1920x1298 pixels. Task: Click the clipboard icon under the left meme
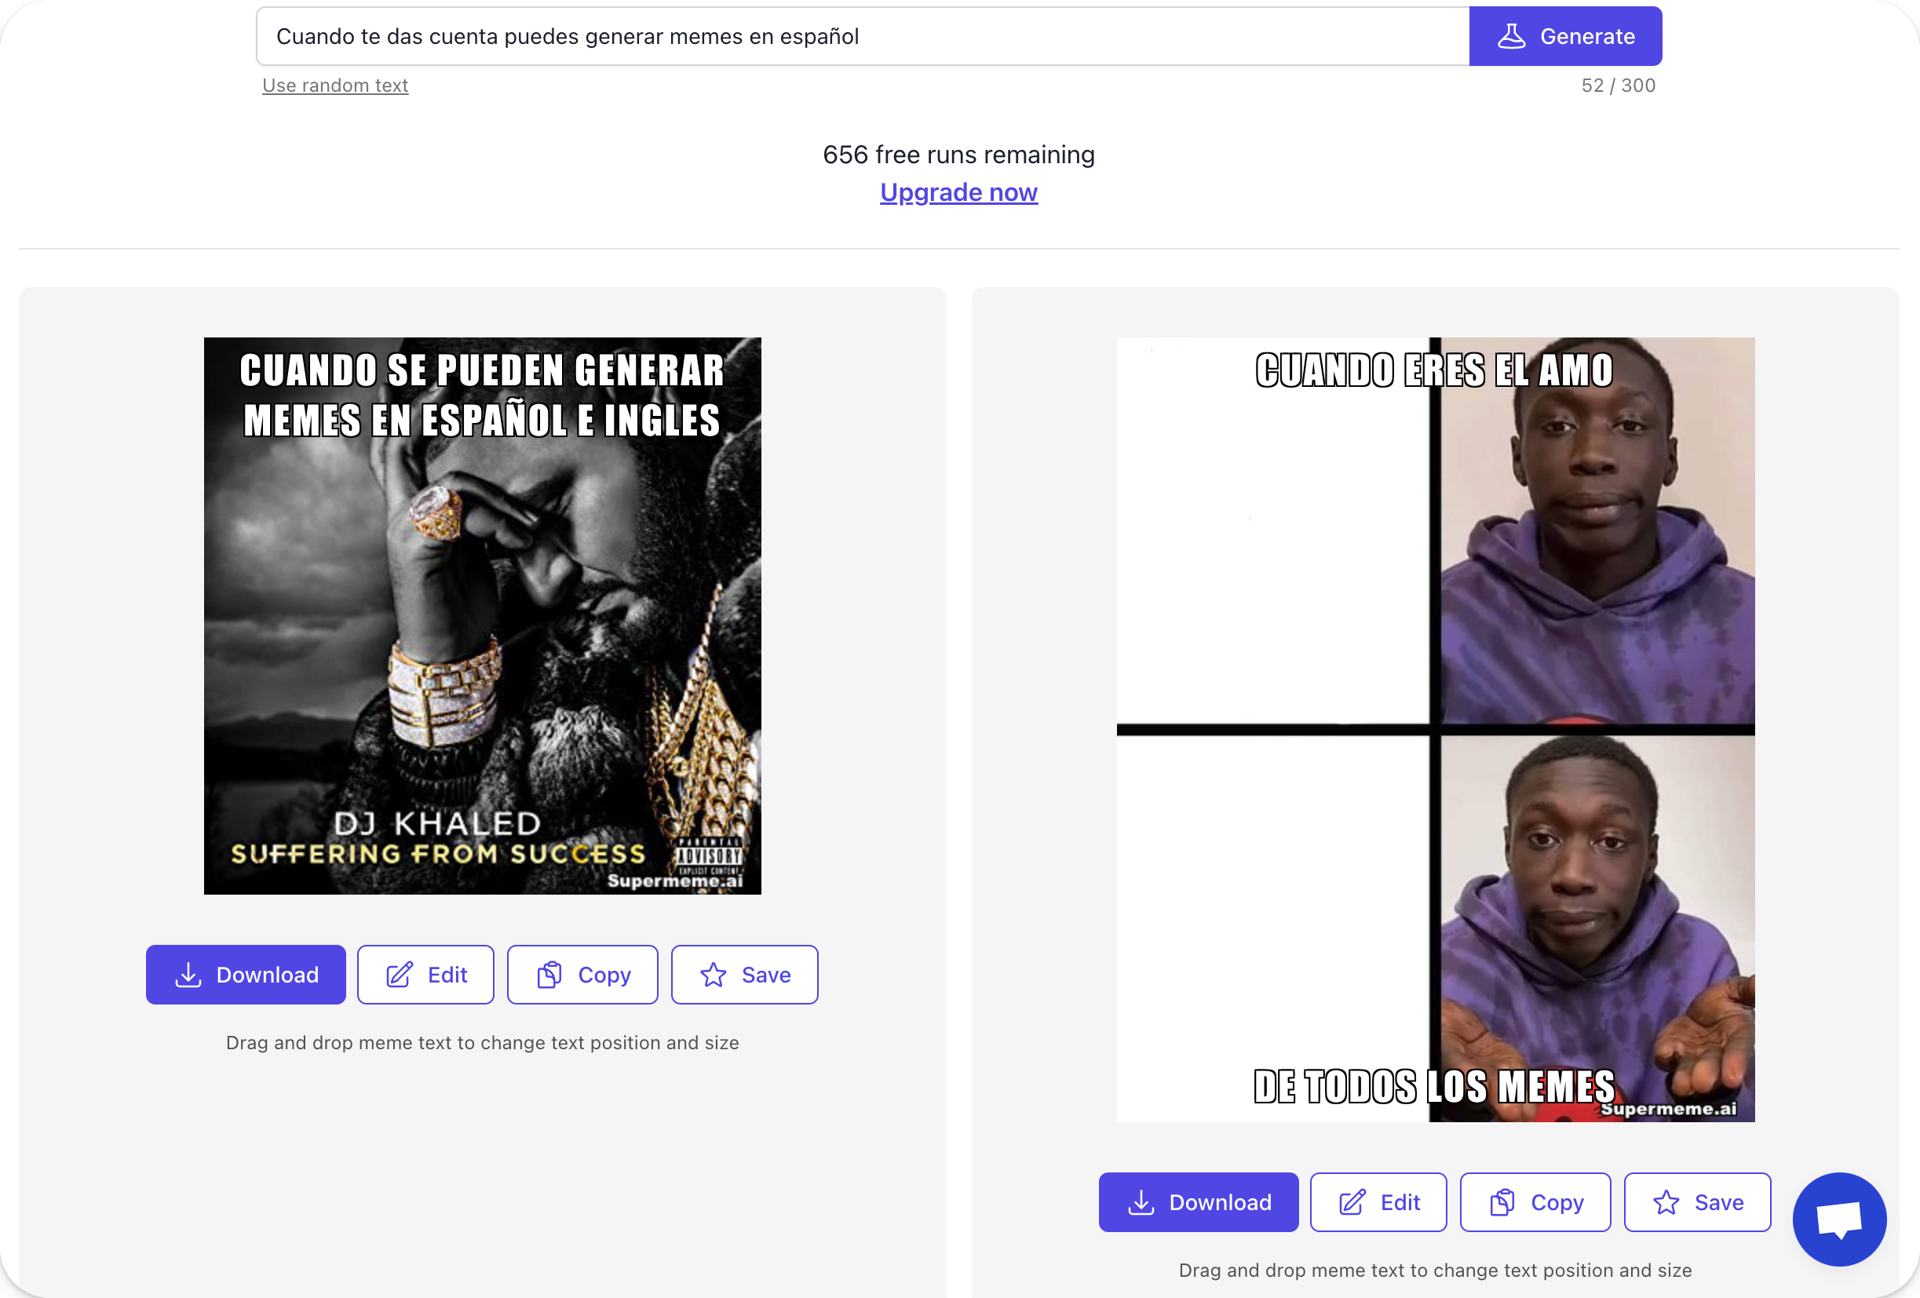(x=549, y=974)
